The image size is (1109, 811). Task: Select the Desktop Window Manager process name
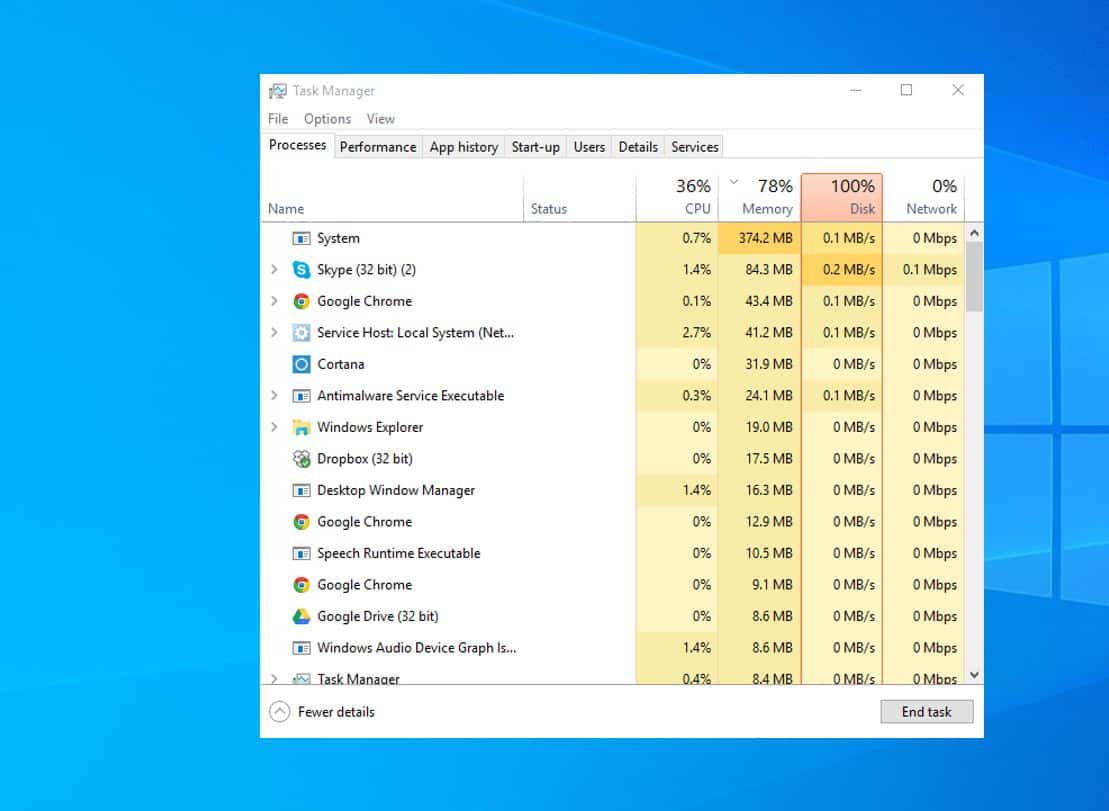[396, 491]
